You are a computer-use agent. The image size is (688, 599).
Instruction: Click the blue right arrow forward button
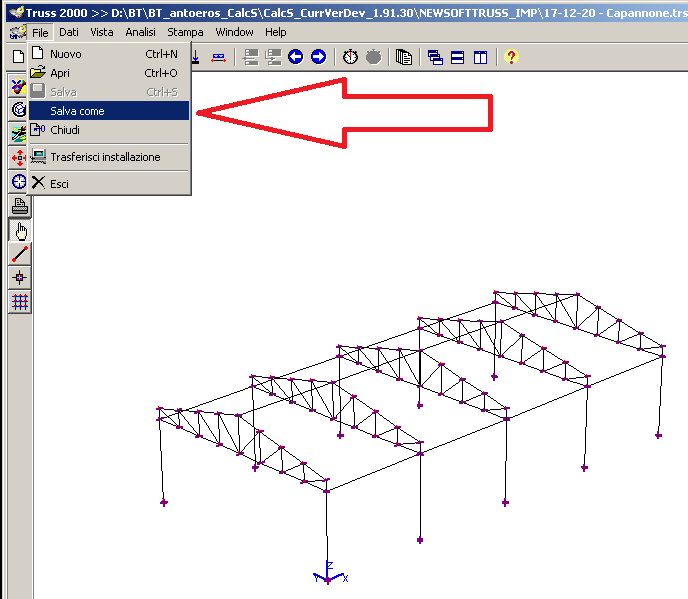click(319, 57)
